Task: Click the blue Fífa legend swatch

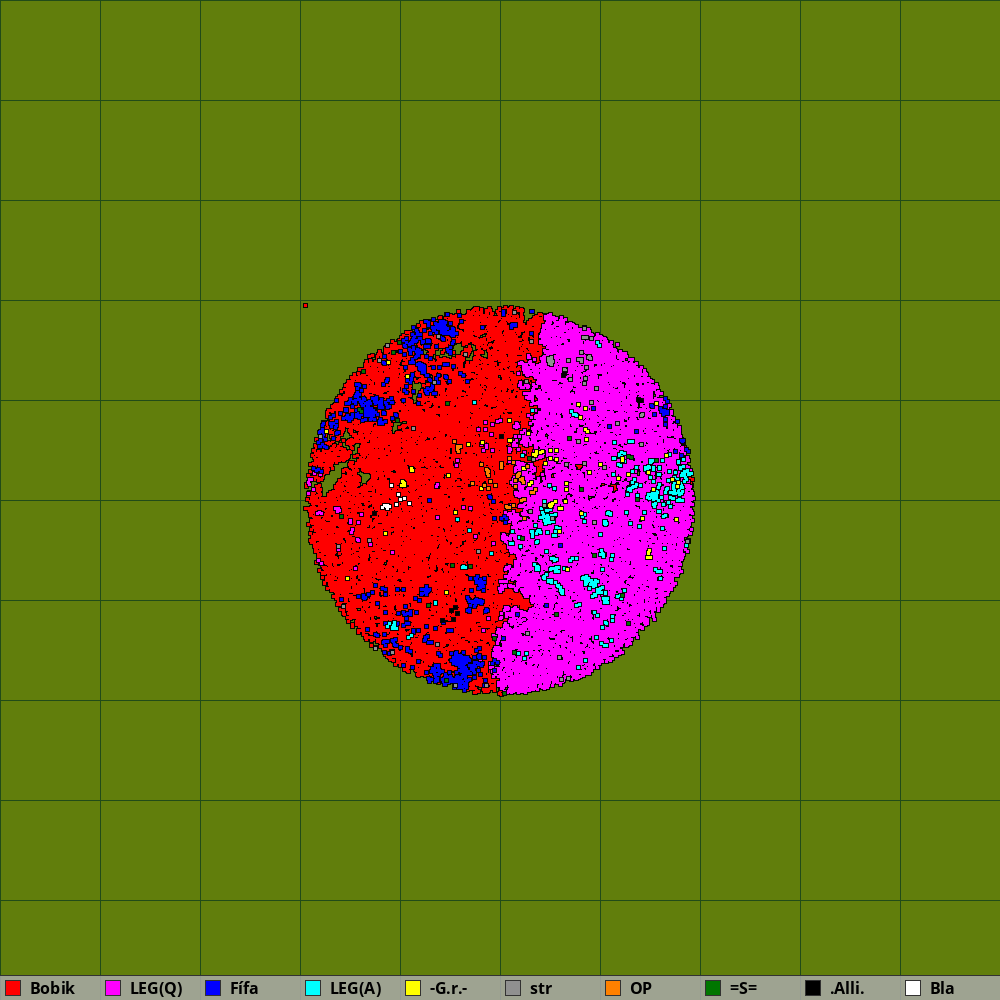Action: point(213,988)
